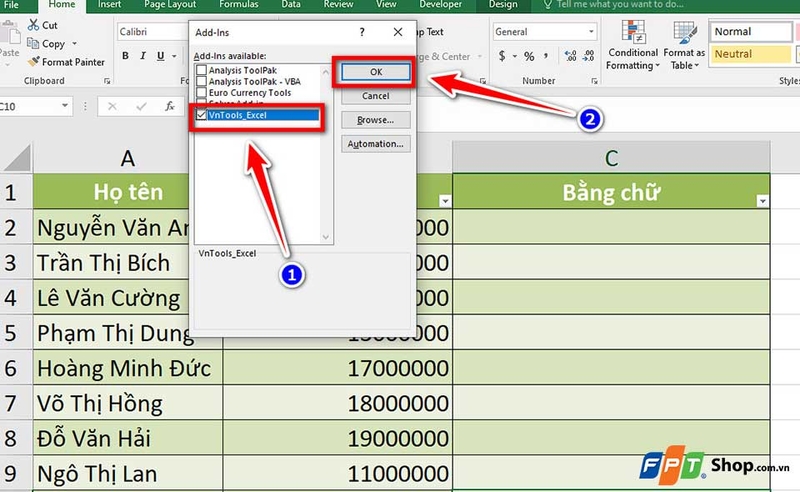Switch to the Data tab

point(290,4)
